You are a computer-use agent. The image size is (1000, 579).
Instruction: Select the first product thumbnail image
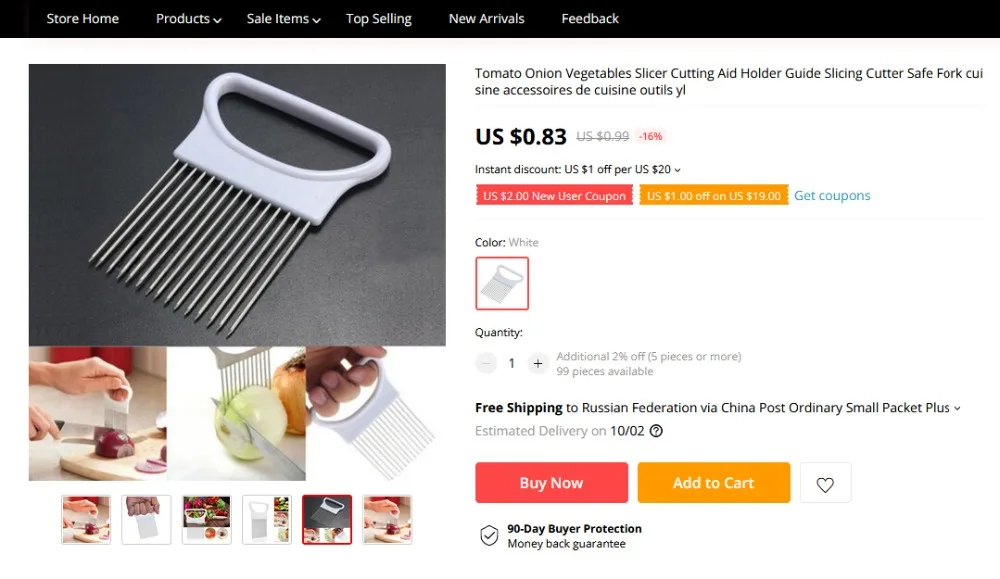tap(86, 520)
